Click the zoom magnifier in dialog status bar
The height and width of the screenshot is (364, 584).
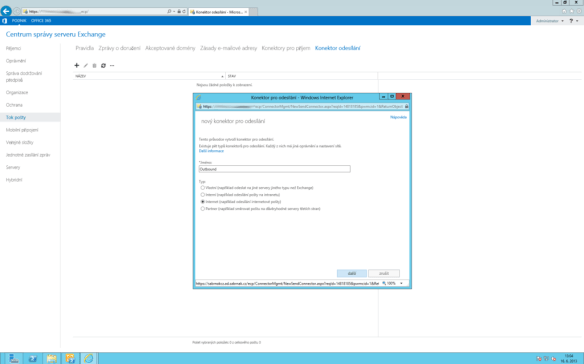tap(384, 284)
